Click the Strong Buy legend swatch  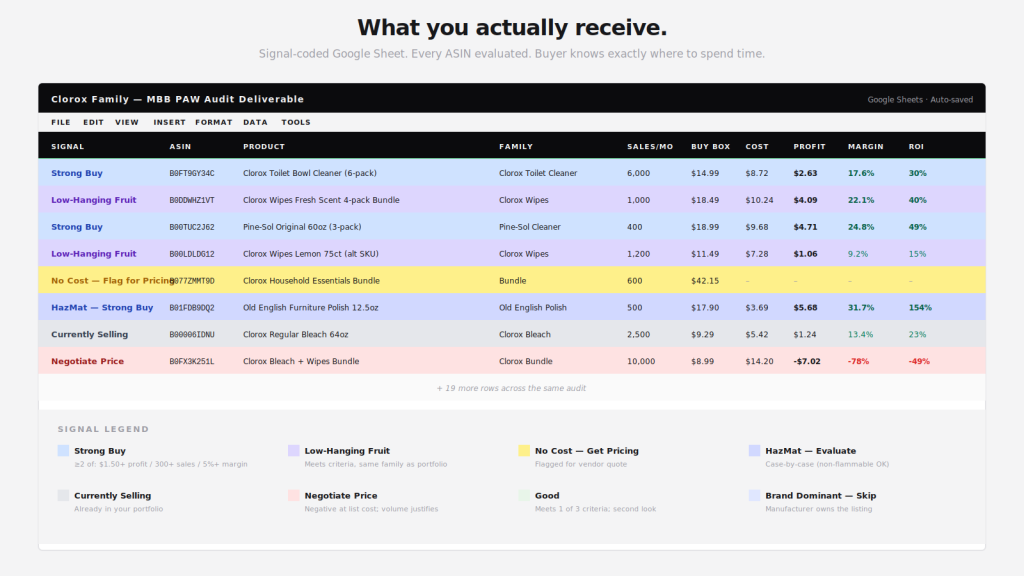point(63,451)
